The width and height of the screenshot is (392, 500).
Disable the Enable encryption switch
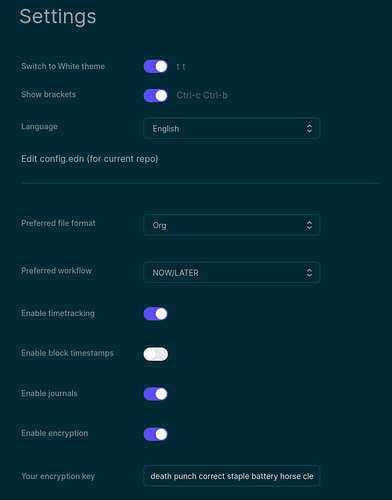tap(156, 434)
